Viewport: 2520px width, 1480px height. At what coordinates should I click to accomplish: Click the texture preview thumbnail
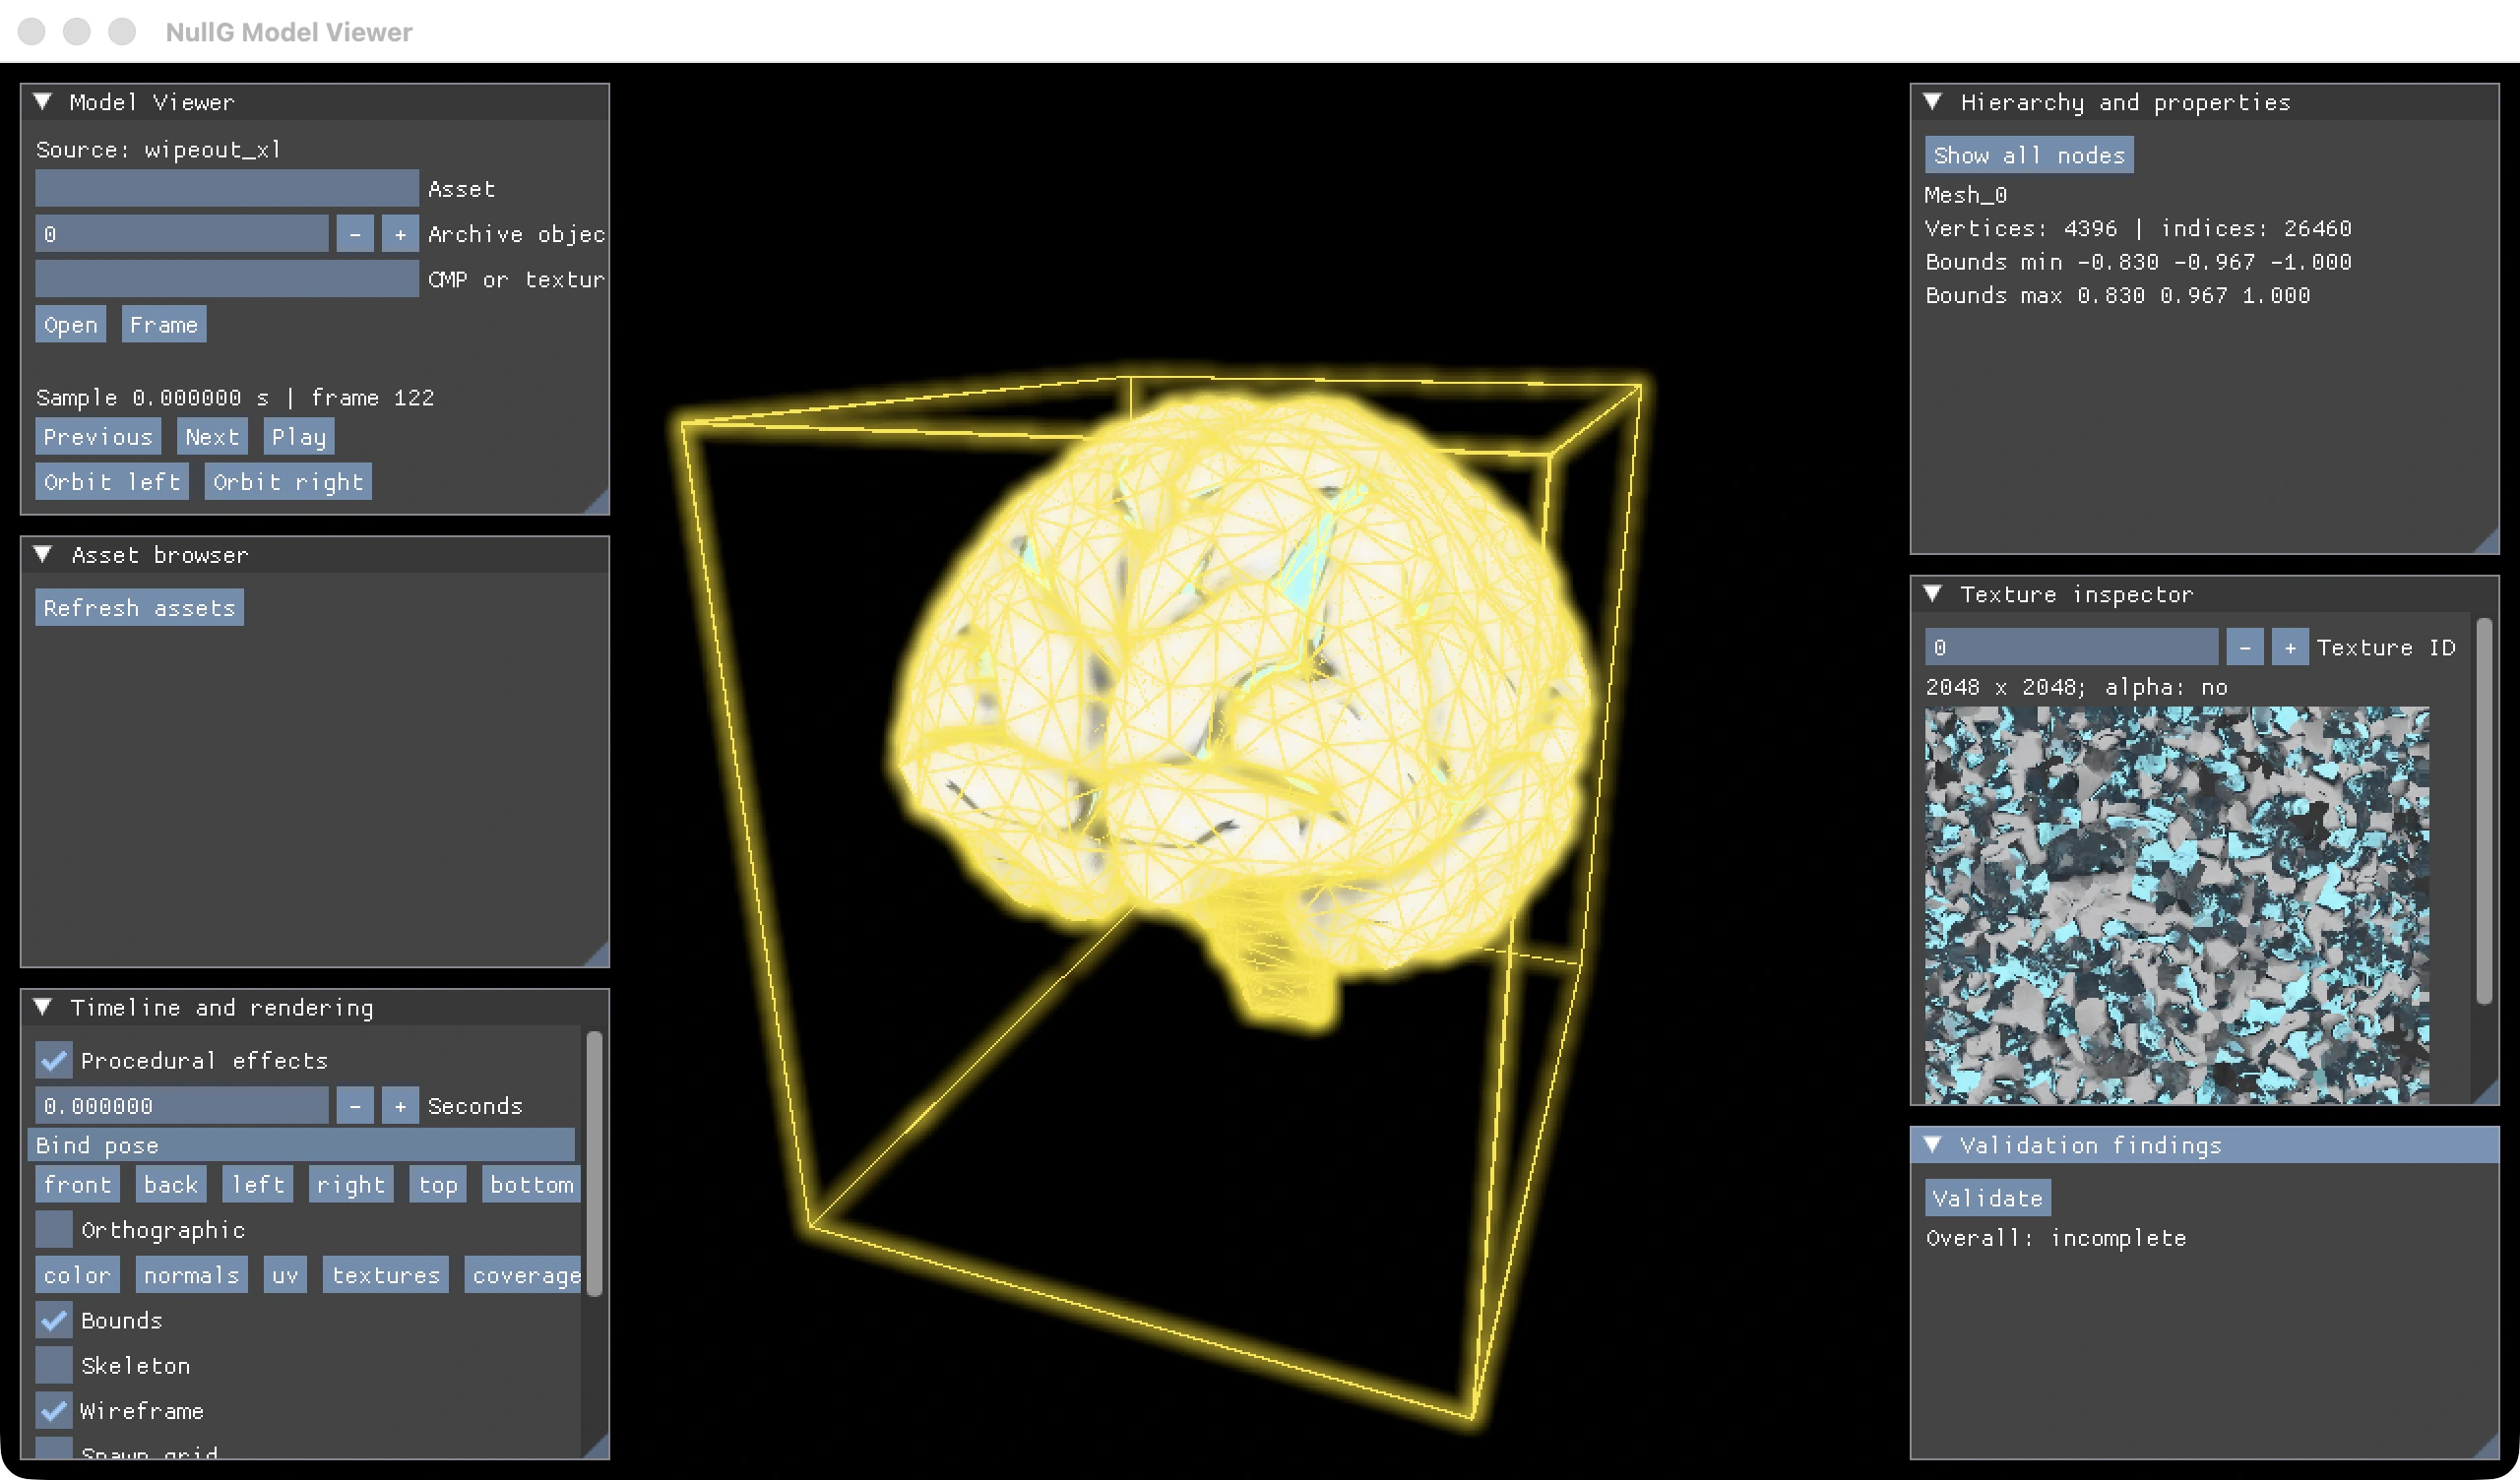[x=2177, y=905]
